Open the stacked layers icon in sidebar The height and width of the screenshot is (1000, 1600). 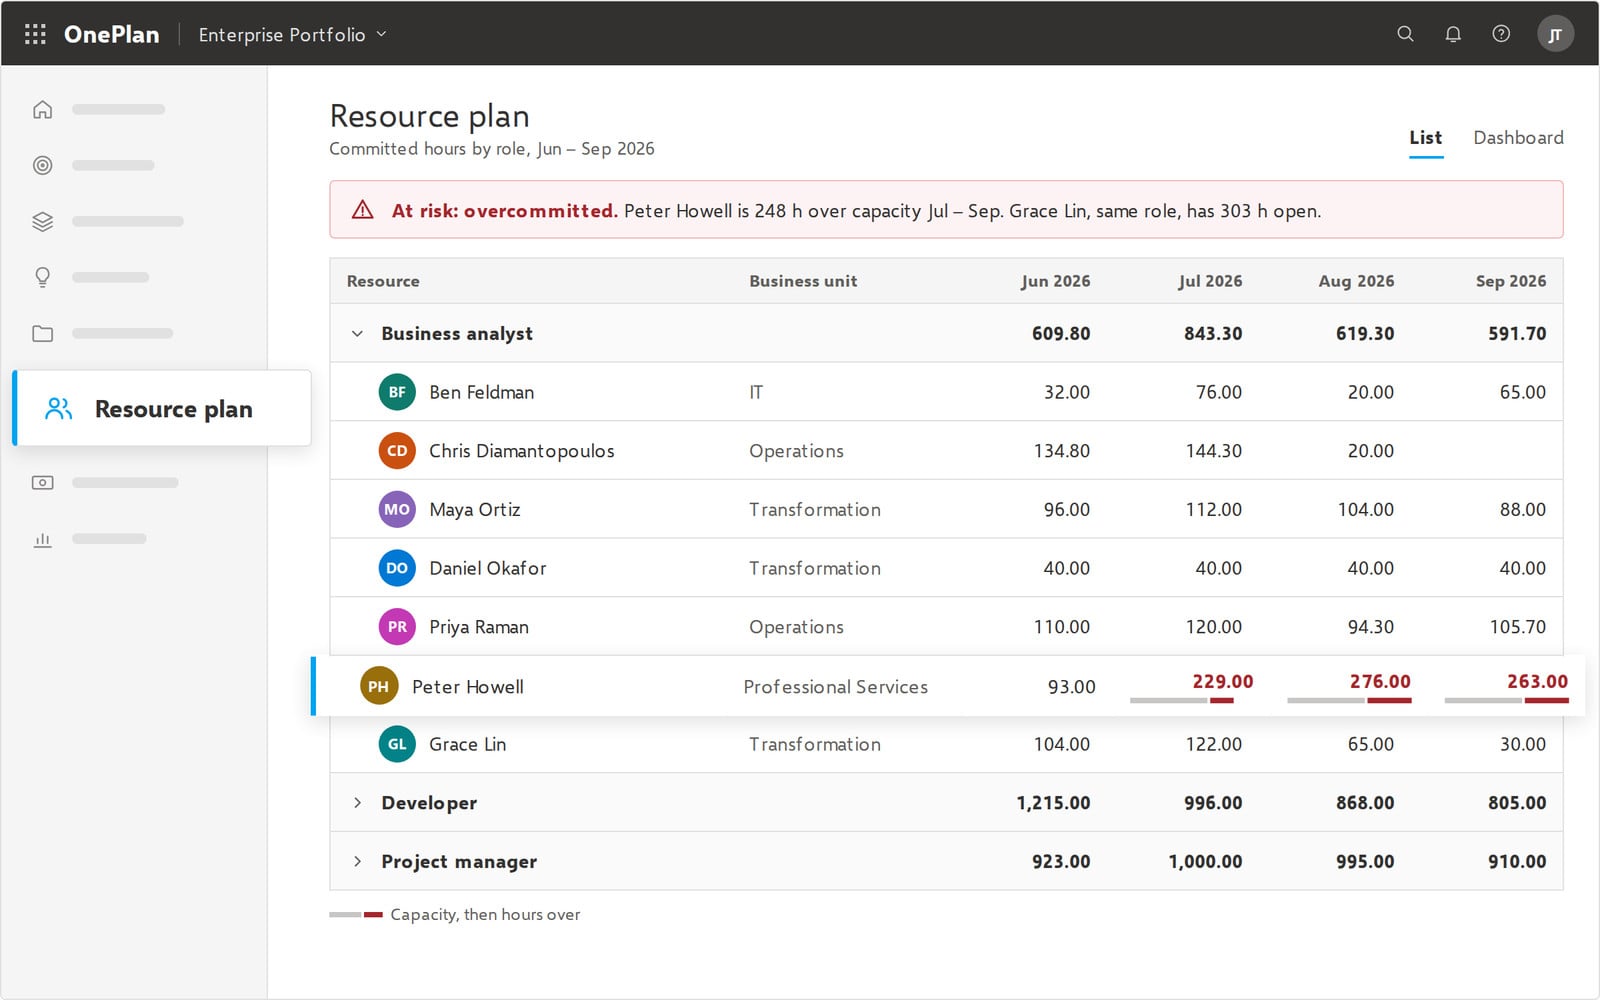point(42,221)
